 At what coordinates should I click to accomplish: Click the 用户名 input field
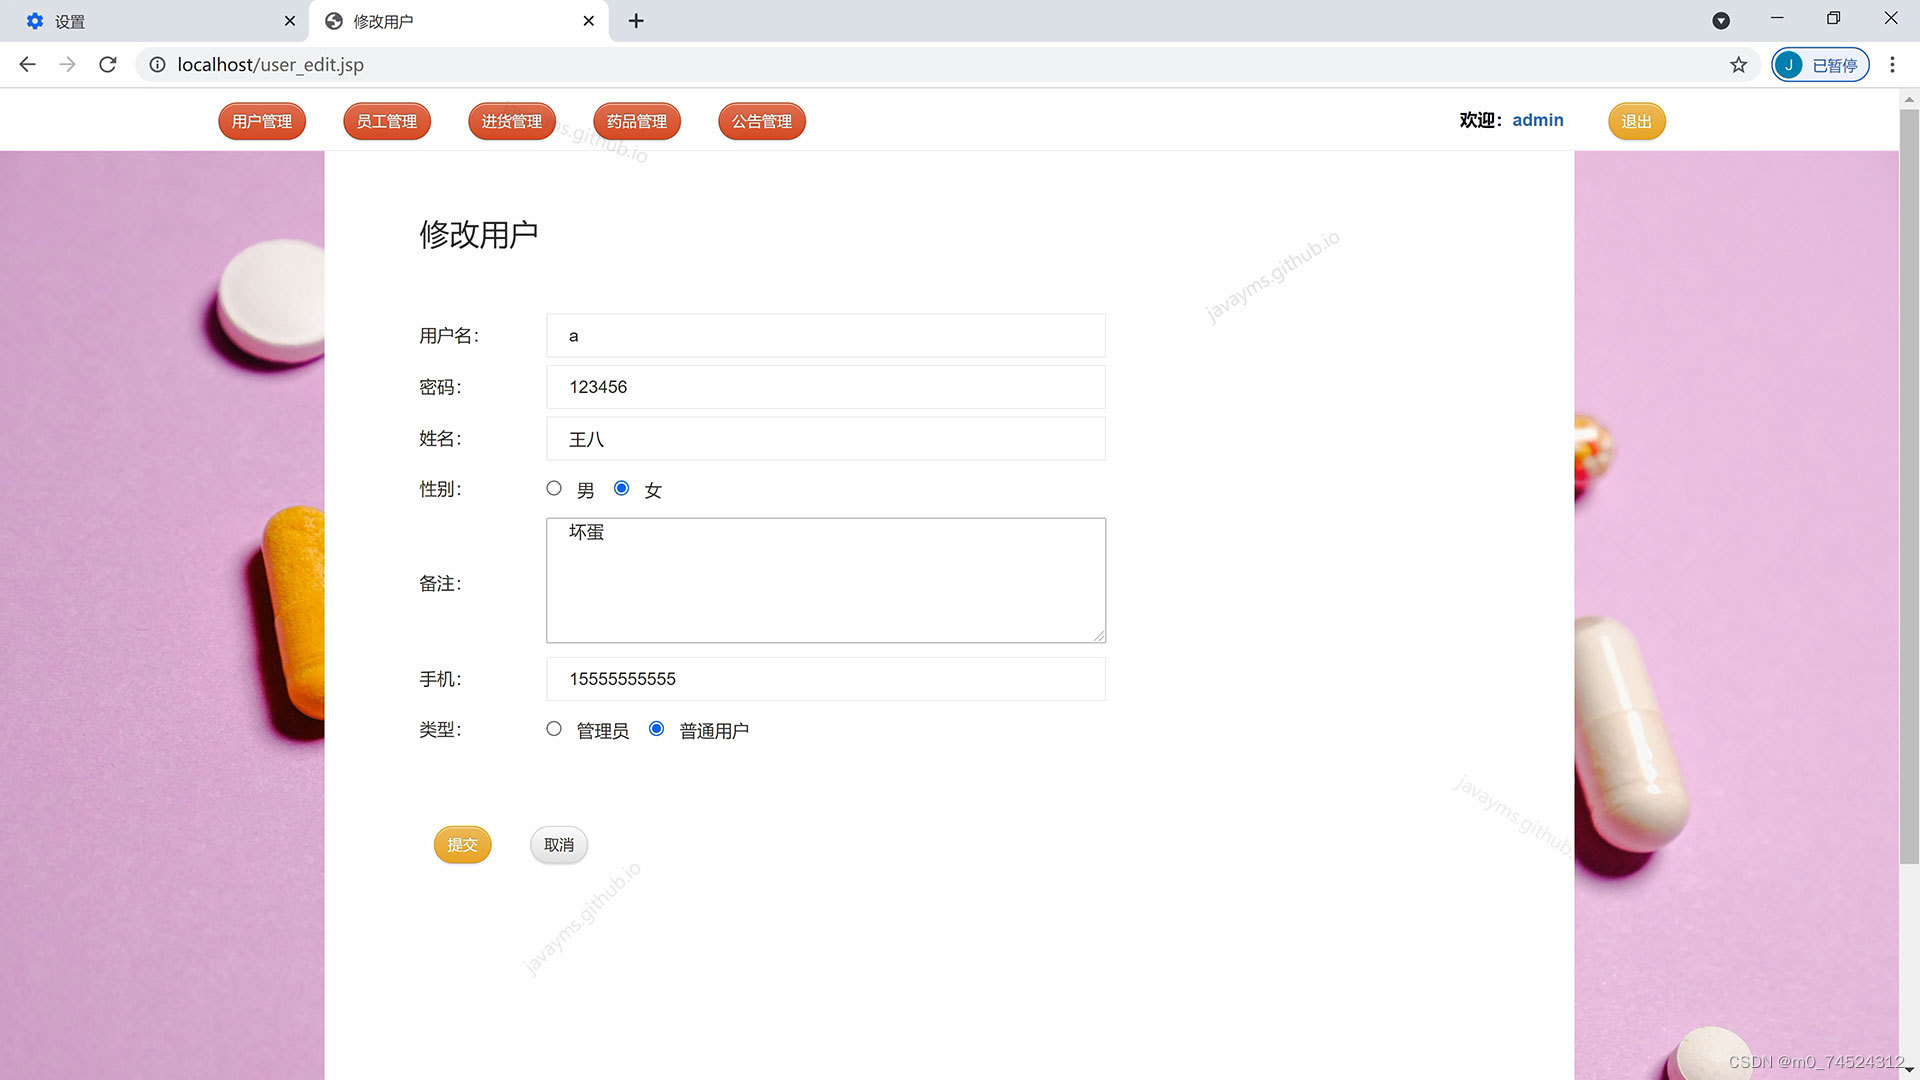pyautogui.click(x=826, y=336)
